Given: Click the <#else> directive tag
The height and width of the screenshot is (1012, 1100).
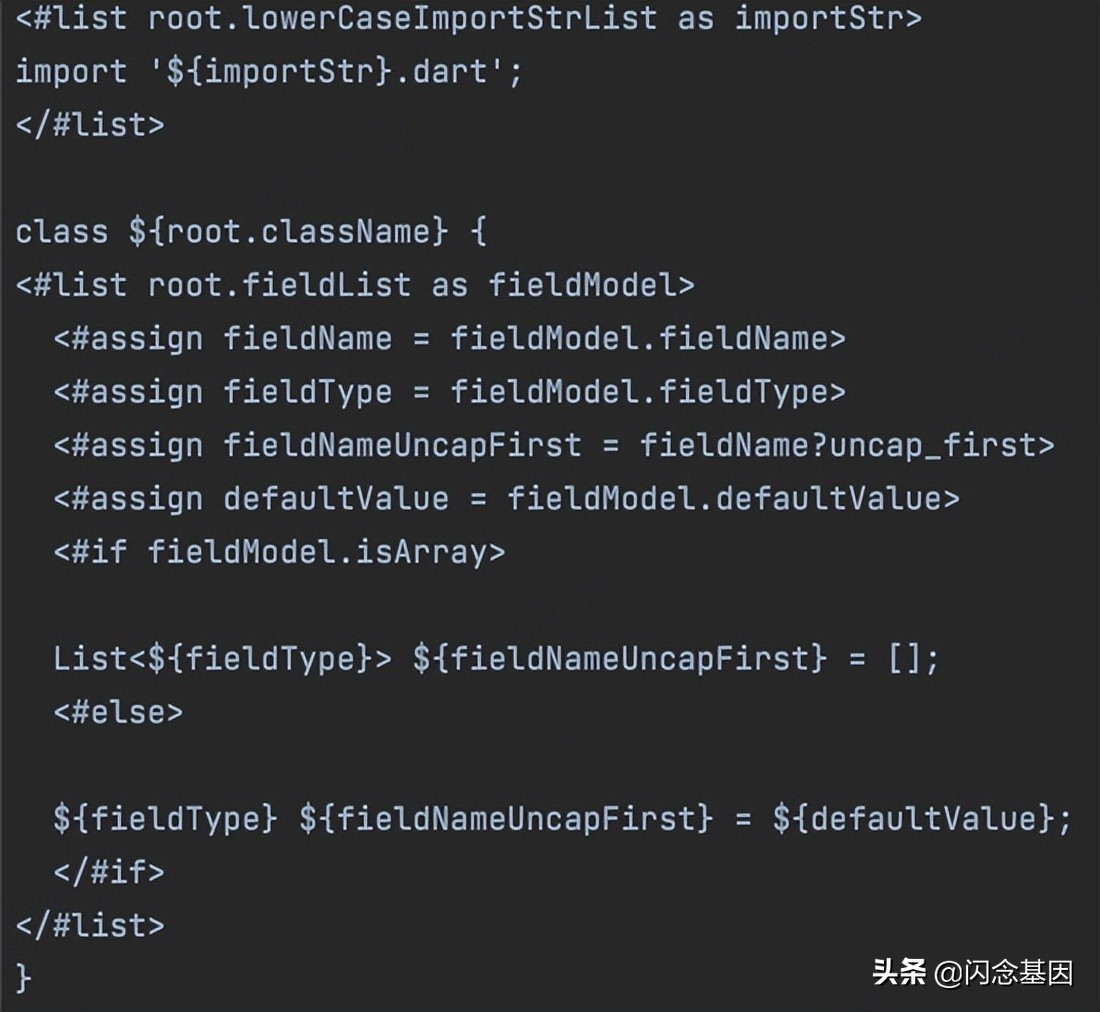Looking at the screenshot, I should click(x=118, y=712).
